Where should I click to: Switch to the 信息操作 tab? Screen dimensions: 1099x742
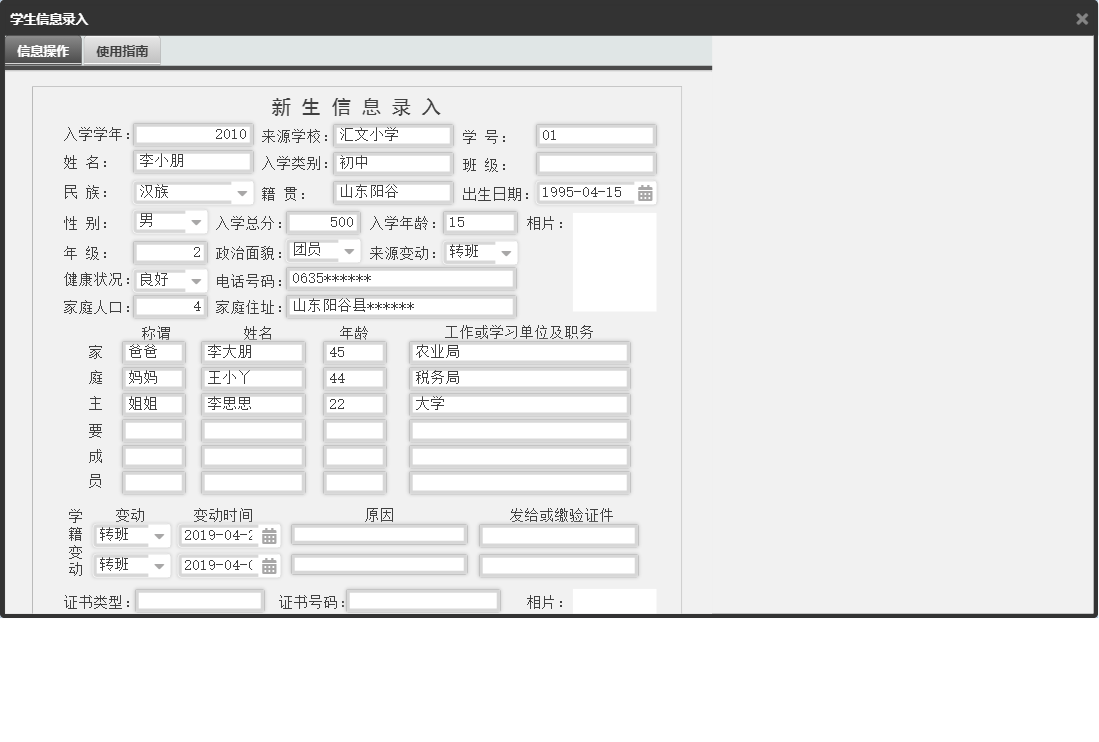click(43, 51)
